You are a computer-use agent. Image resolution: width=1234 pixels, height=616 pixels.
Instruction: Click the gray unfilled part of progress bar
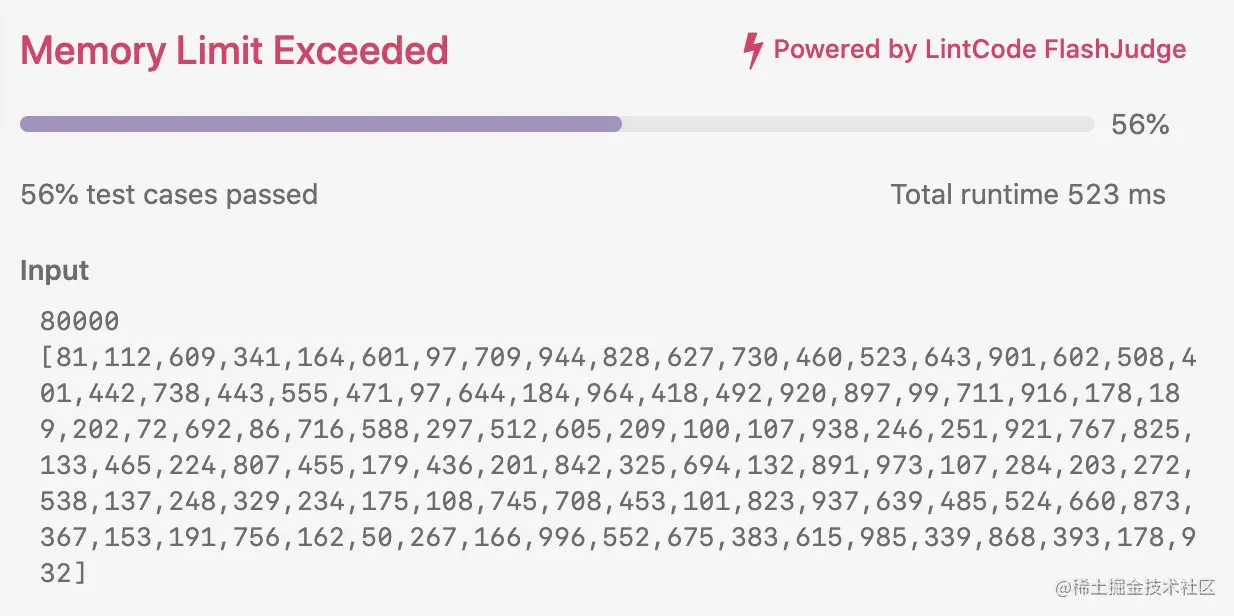[x=858, y=124]
